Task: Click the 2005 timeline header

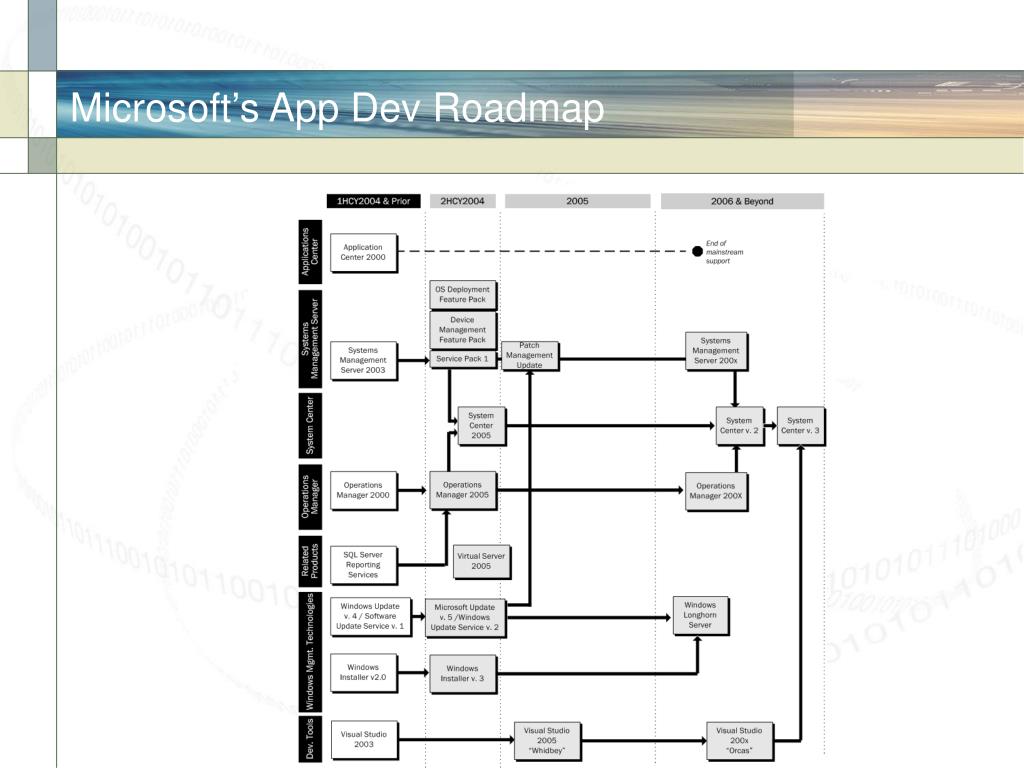Action: (577, 201)
